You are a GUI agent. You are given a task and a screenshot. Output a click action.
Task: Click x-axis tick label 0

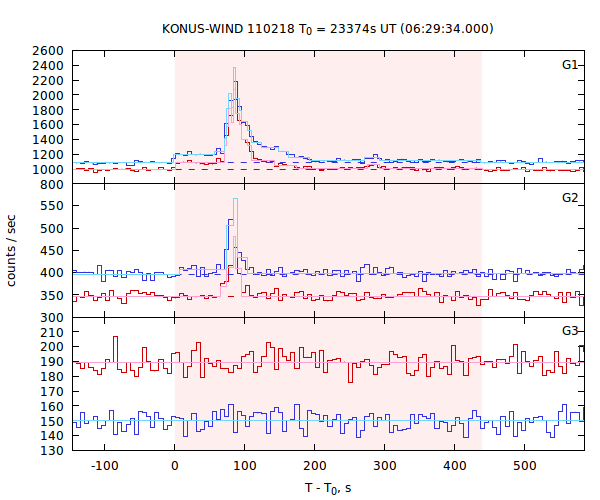click(174, 466)
